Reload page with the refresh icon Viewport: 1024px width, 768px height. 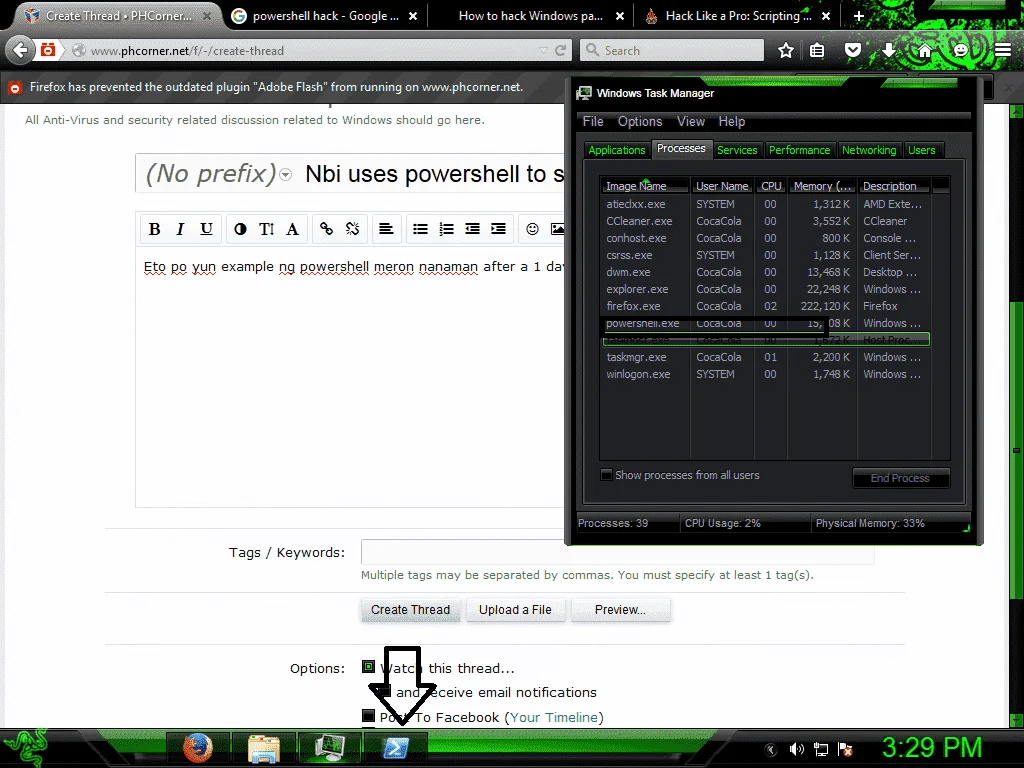point(560,50)
